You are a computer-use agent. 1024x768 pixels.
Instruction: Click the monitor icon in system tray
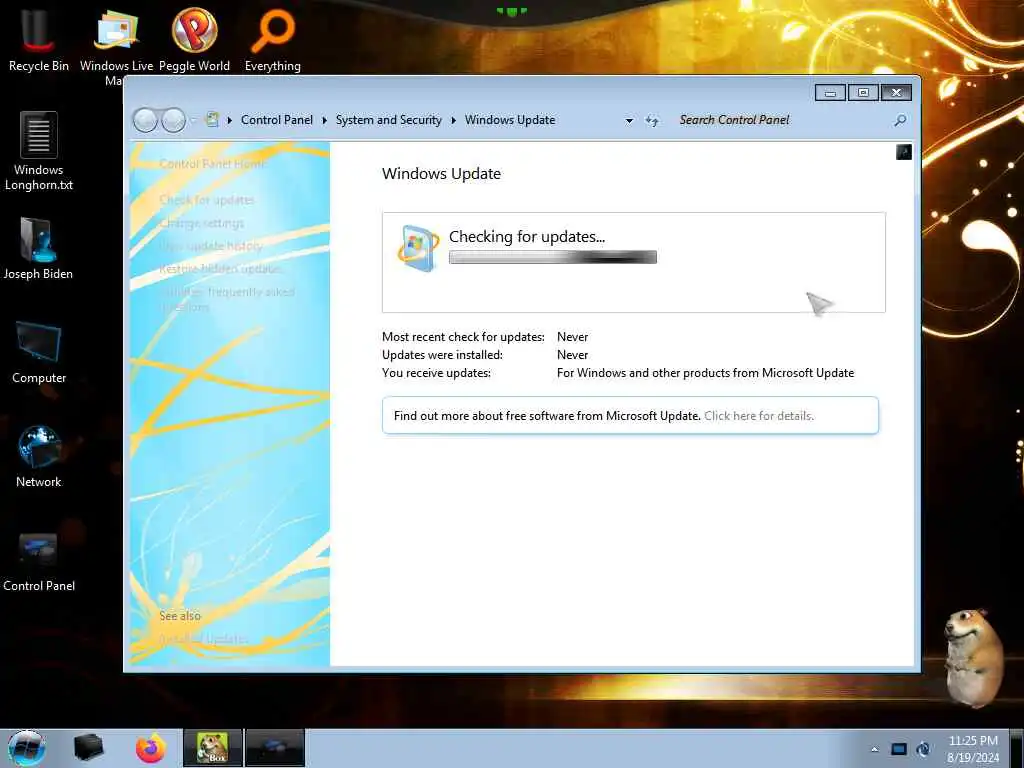[x=899, y=749]
